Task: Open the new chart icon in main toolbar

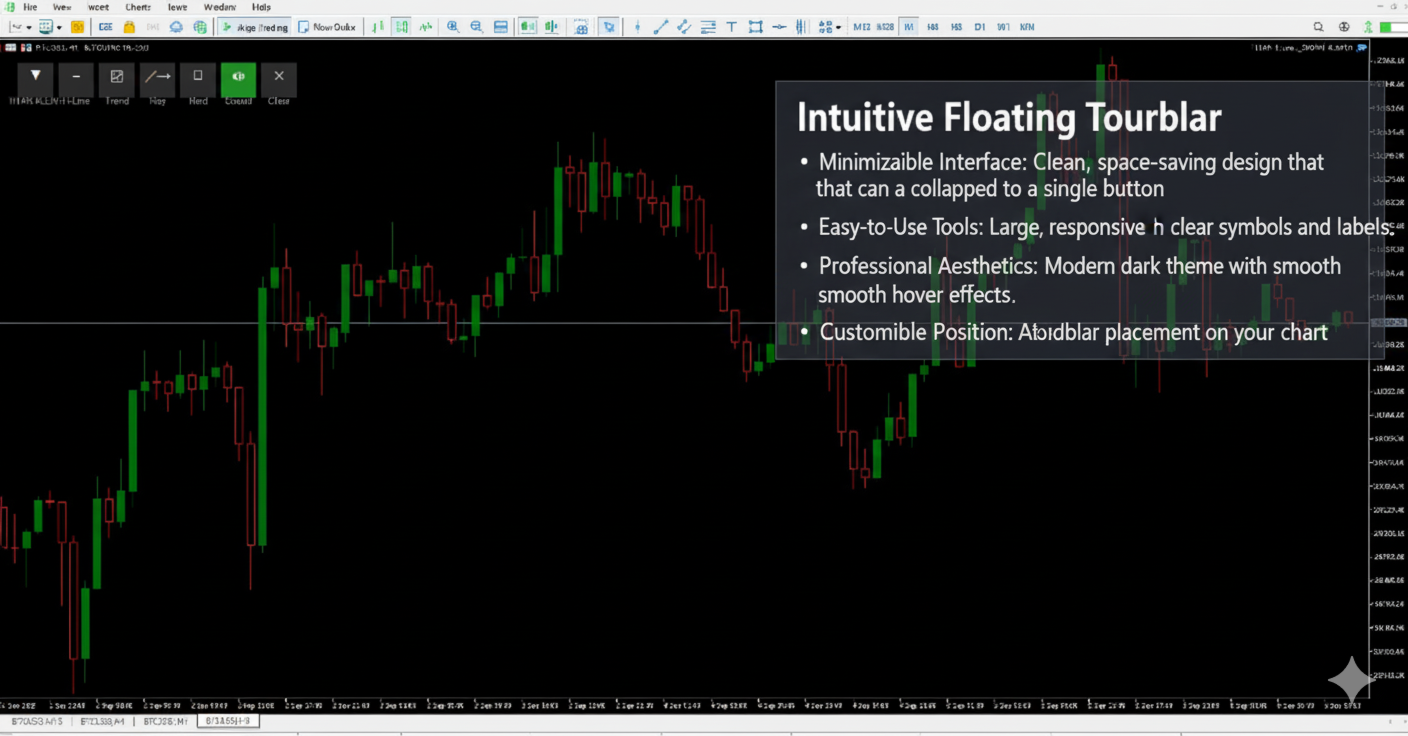Action: tap(15, 27)
